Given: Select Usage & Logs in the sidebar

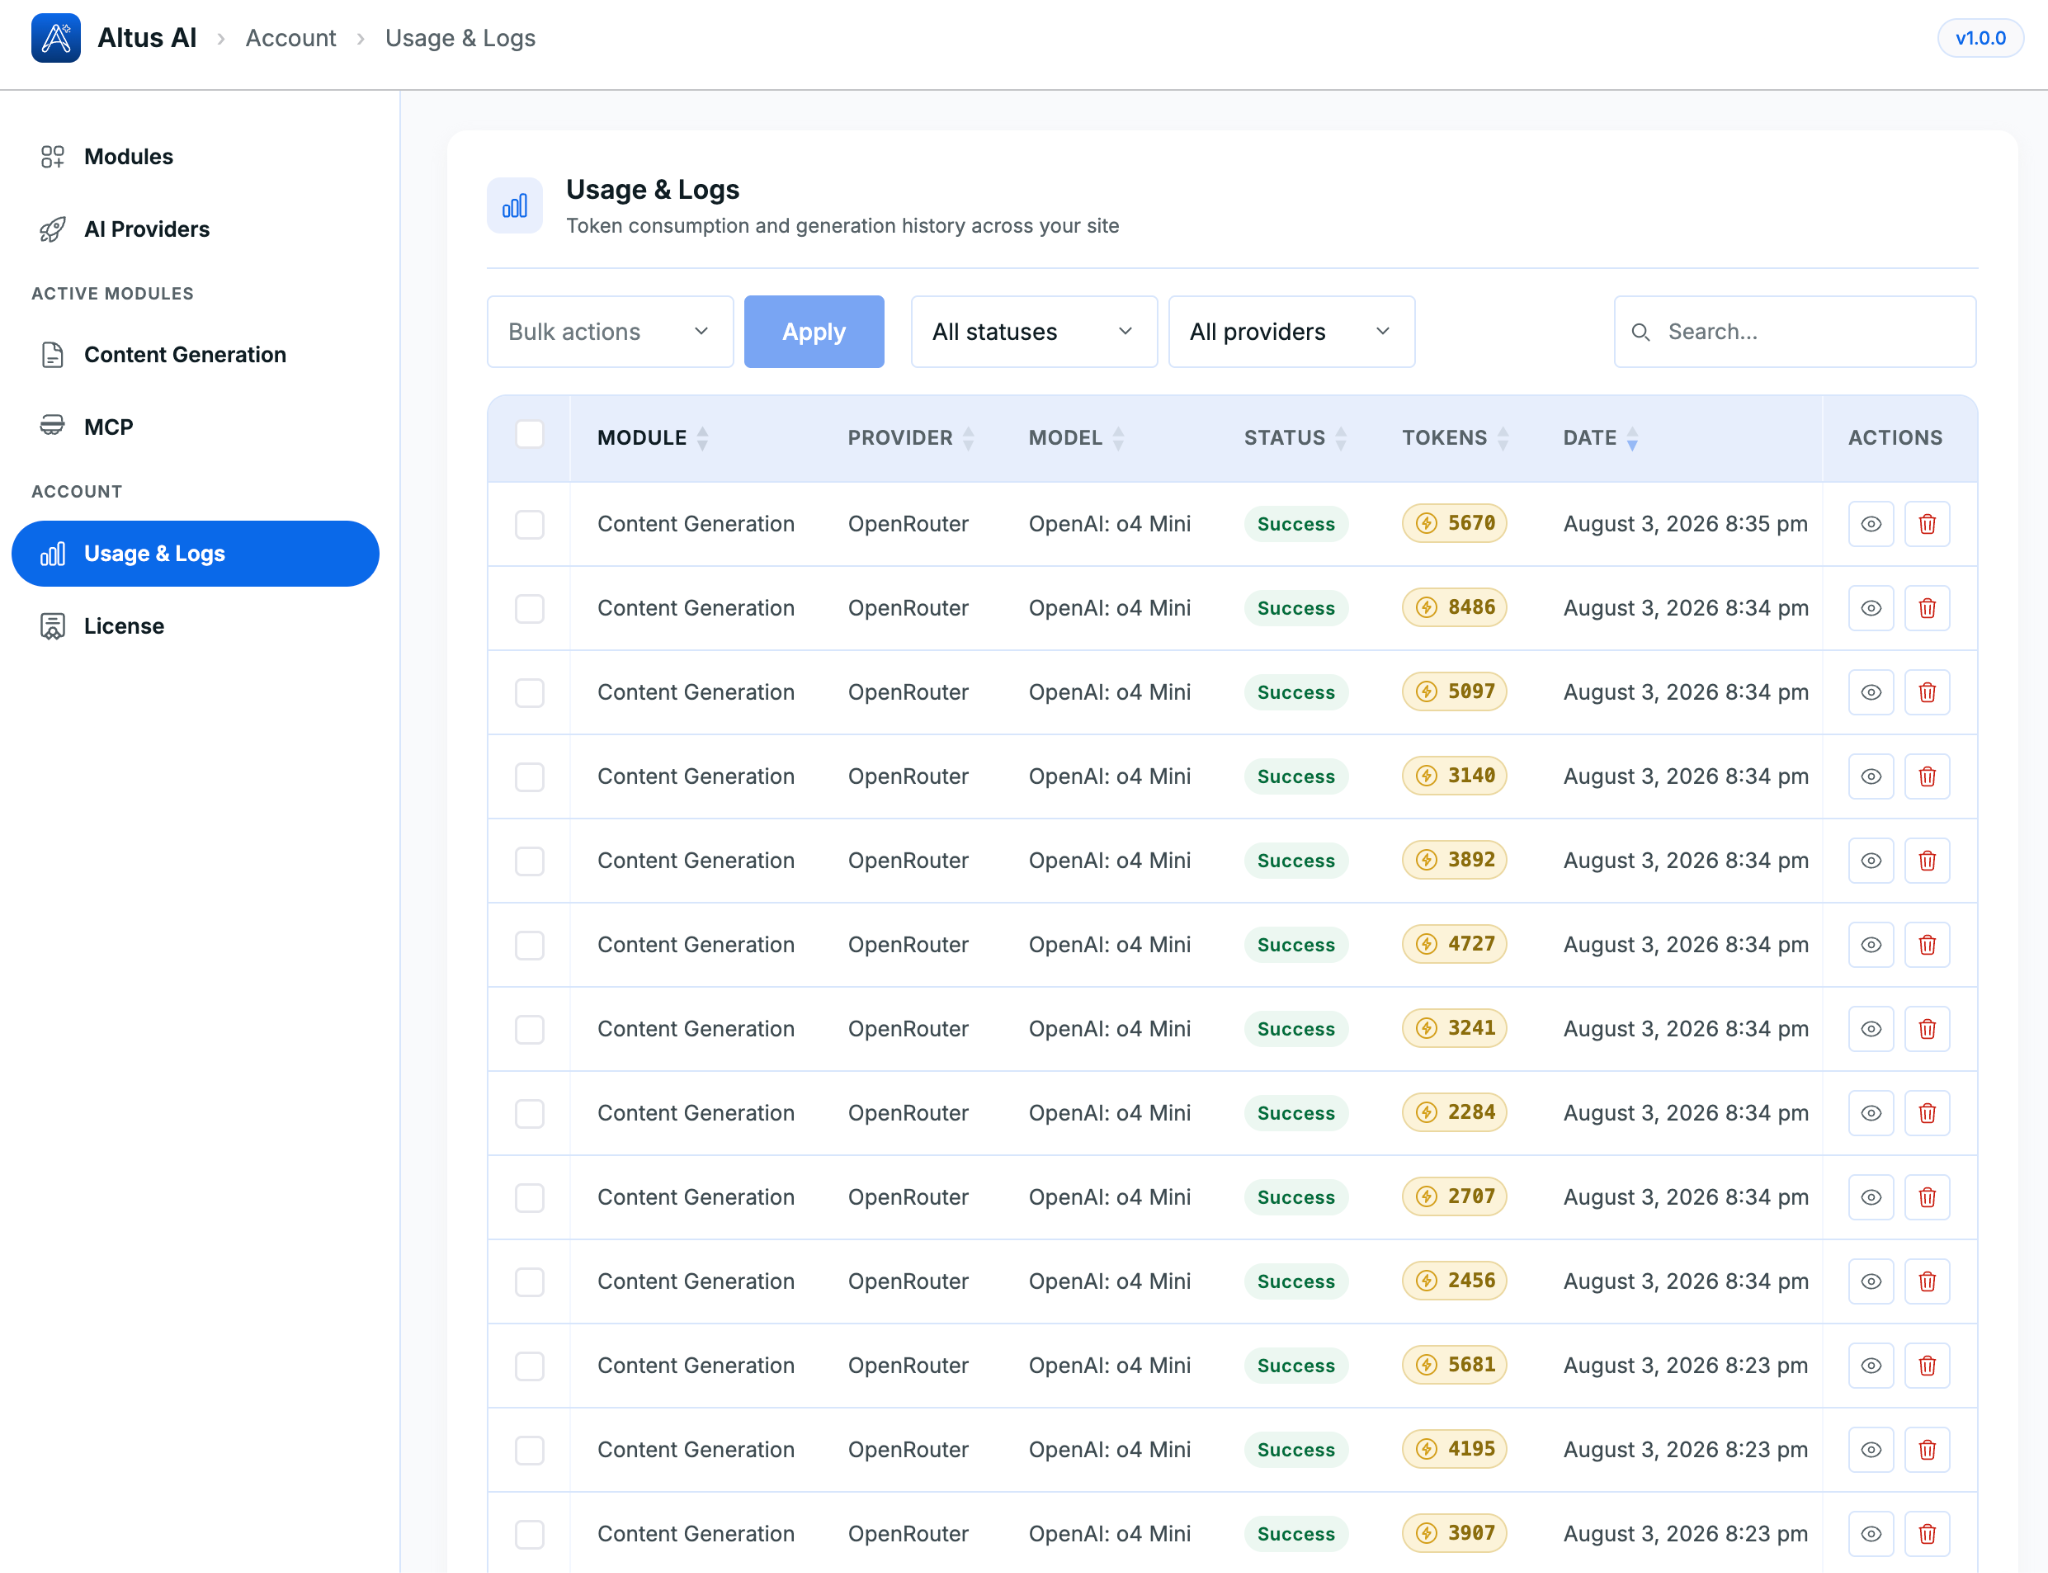Looking at the screenshot, I should point(196,554).
